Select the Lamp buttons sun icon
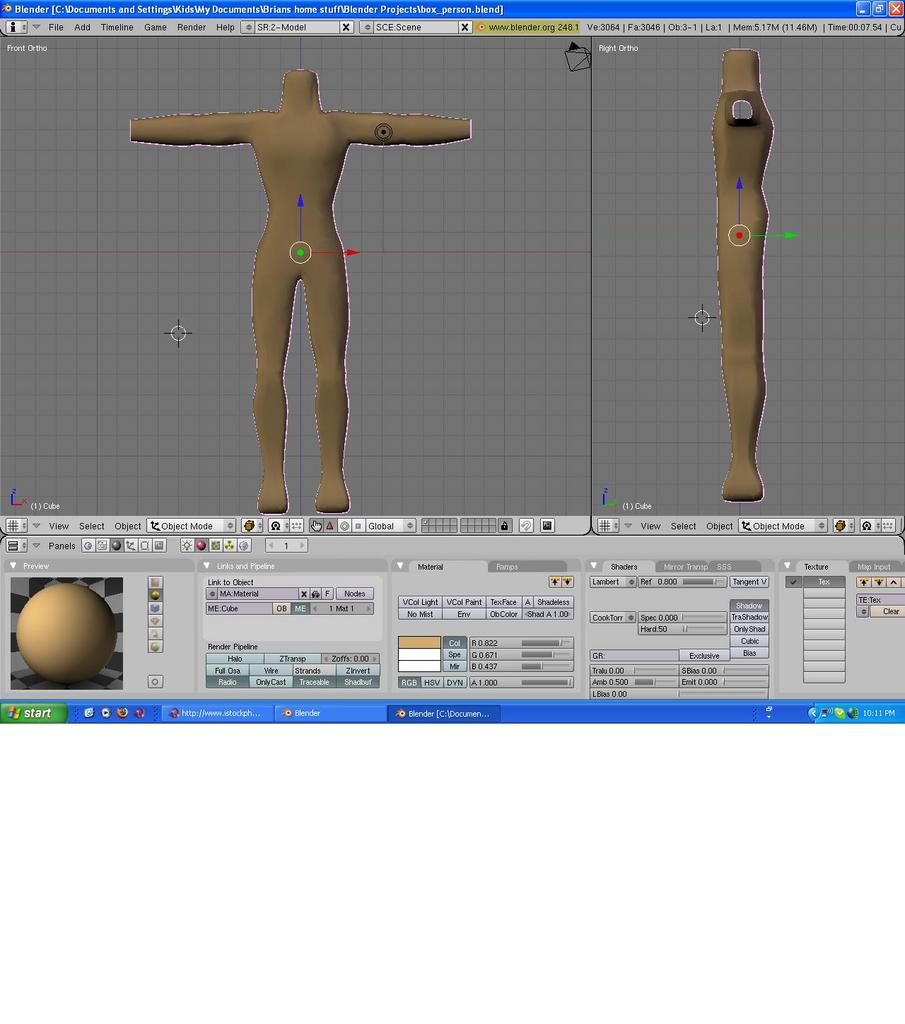Viewport: 905px width, 1024px height. click(x=187, y=546)
